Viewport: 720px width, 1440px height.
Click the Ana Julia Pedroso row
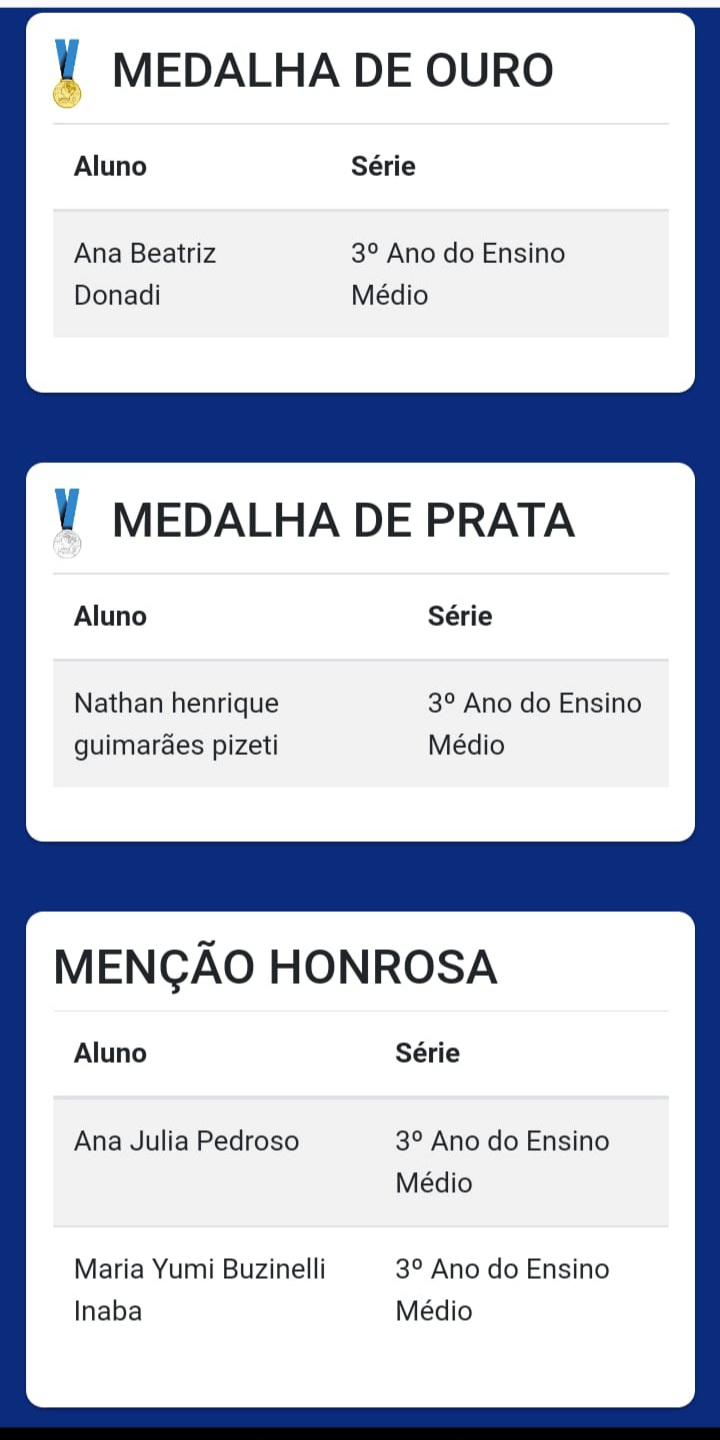[x=361, y=1162]
